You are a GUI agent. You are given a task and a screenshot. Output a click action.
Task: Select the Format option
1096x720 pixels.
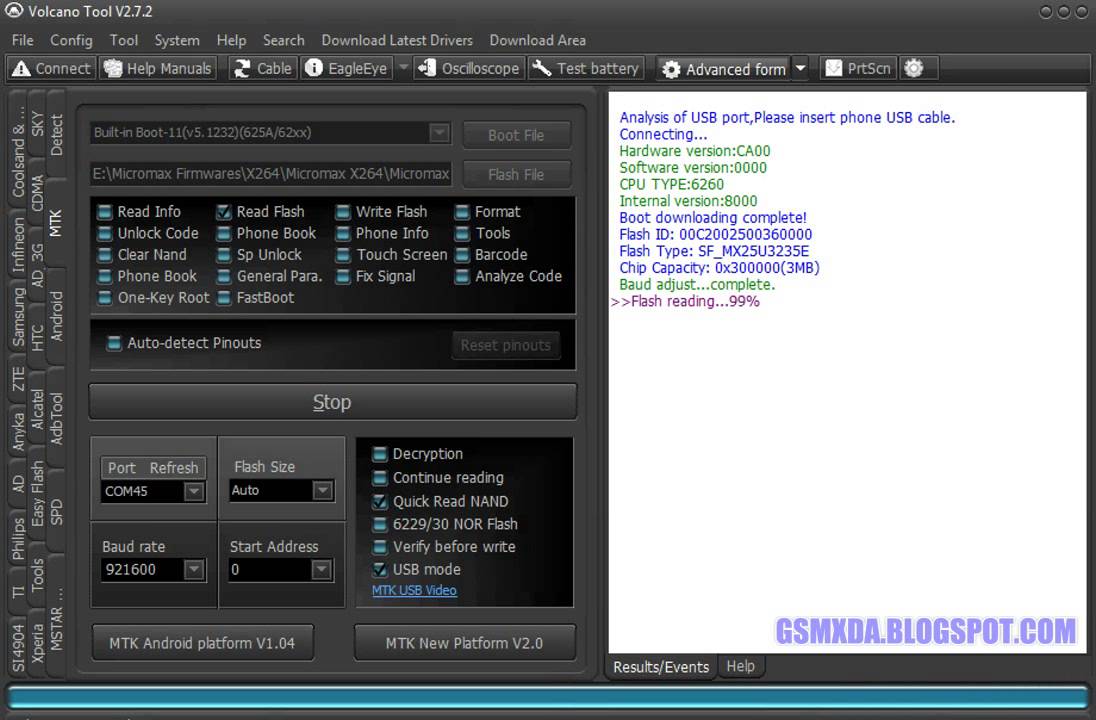487,212
